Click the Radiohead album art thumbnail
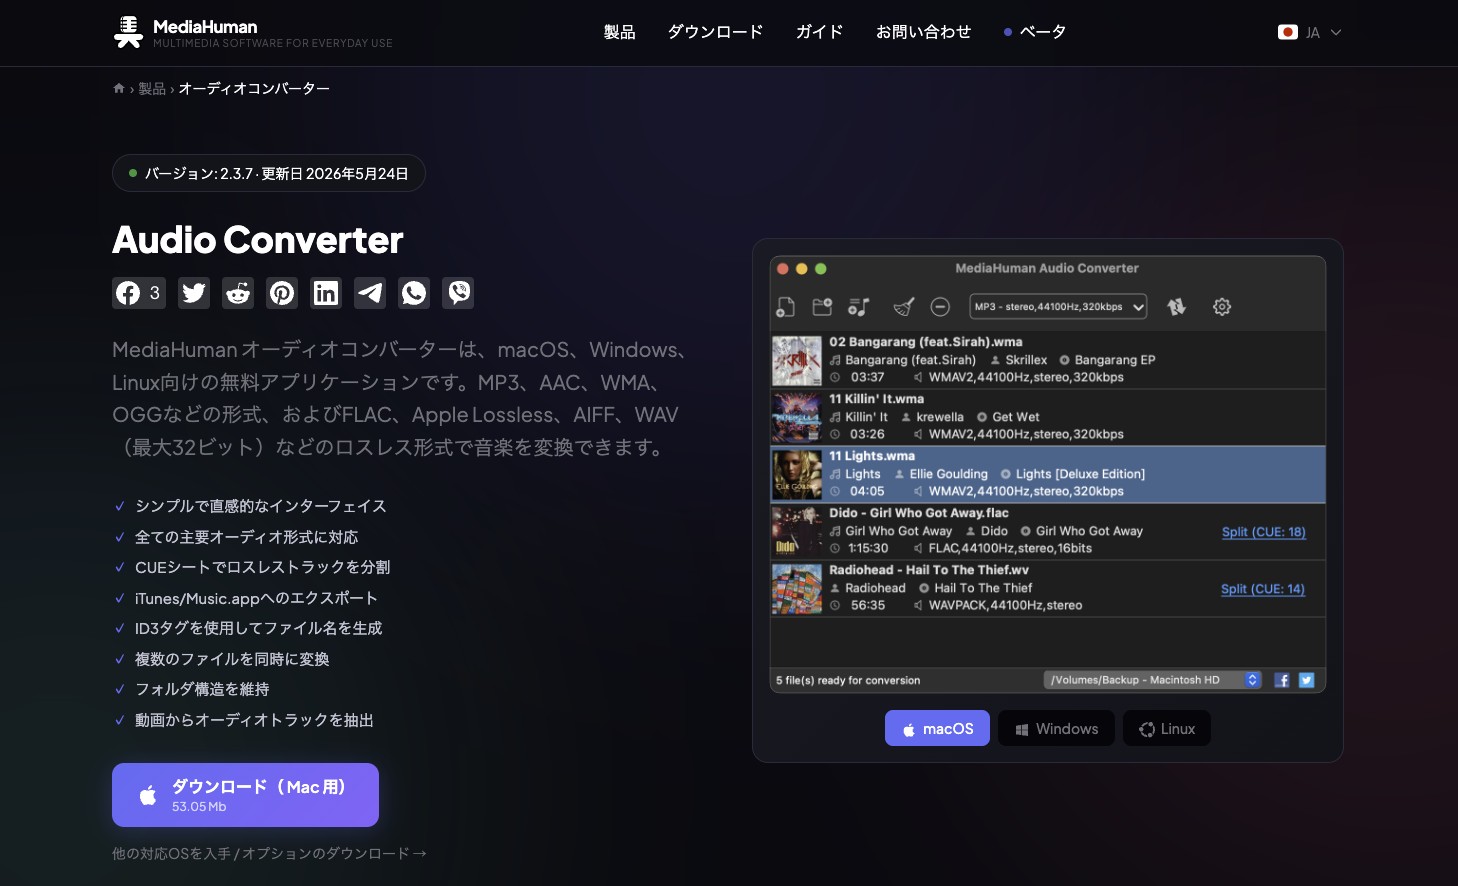1458x886 pixels. pyautogui.click(x=797, y=588)
